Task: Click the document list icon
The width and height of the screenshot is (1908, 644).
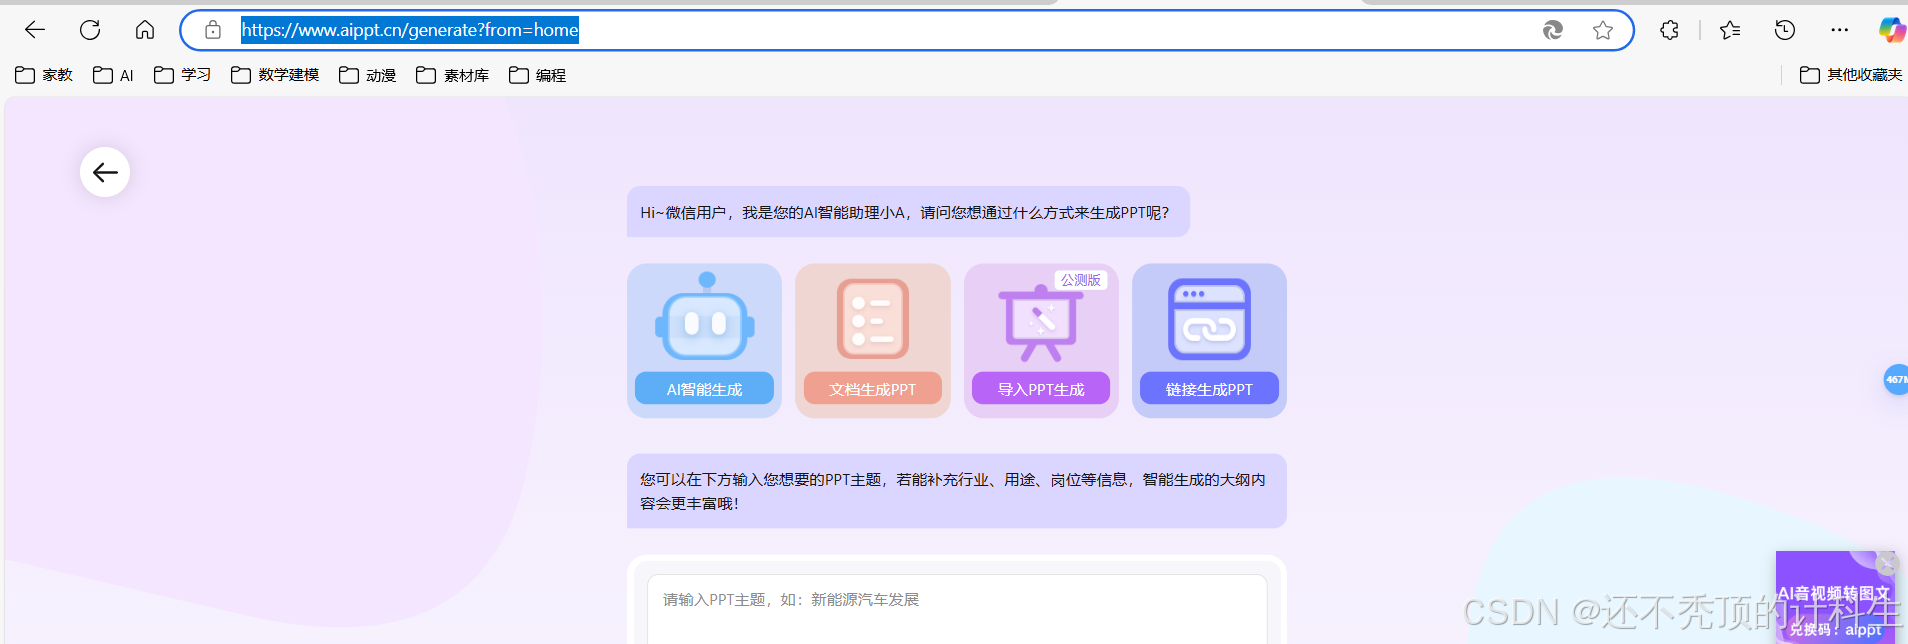Action: point(873,319)
